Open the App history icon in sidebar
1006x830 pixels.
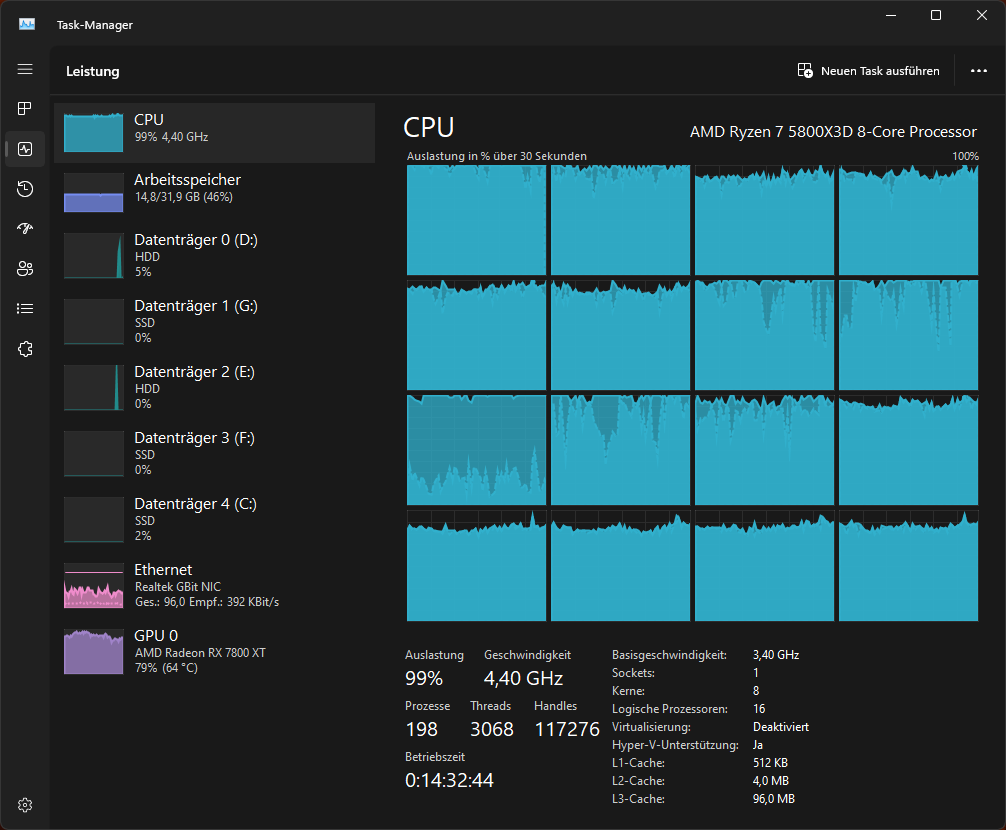tap(25, 189)
